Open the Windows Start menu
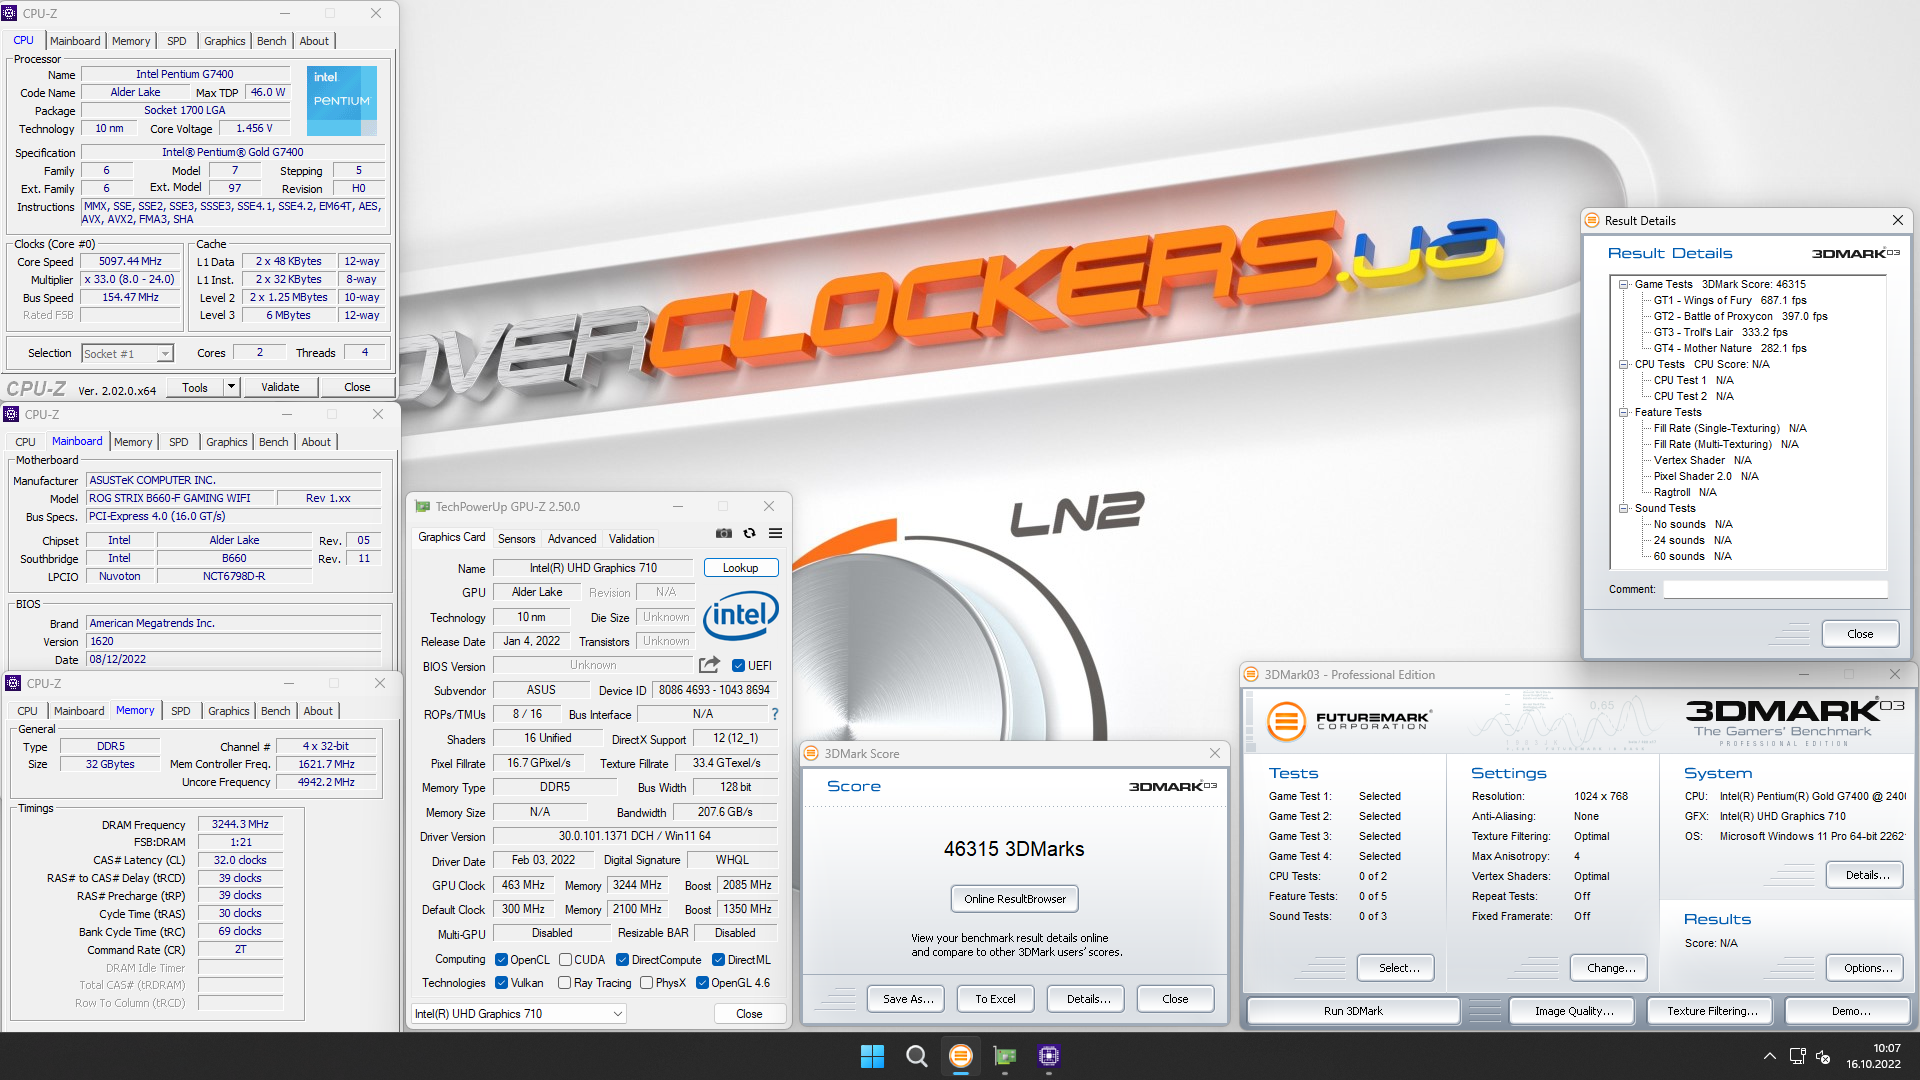 point(872,1056)
